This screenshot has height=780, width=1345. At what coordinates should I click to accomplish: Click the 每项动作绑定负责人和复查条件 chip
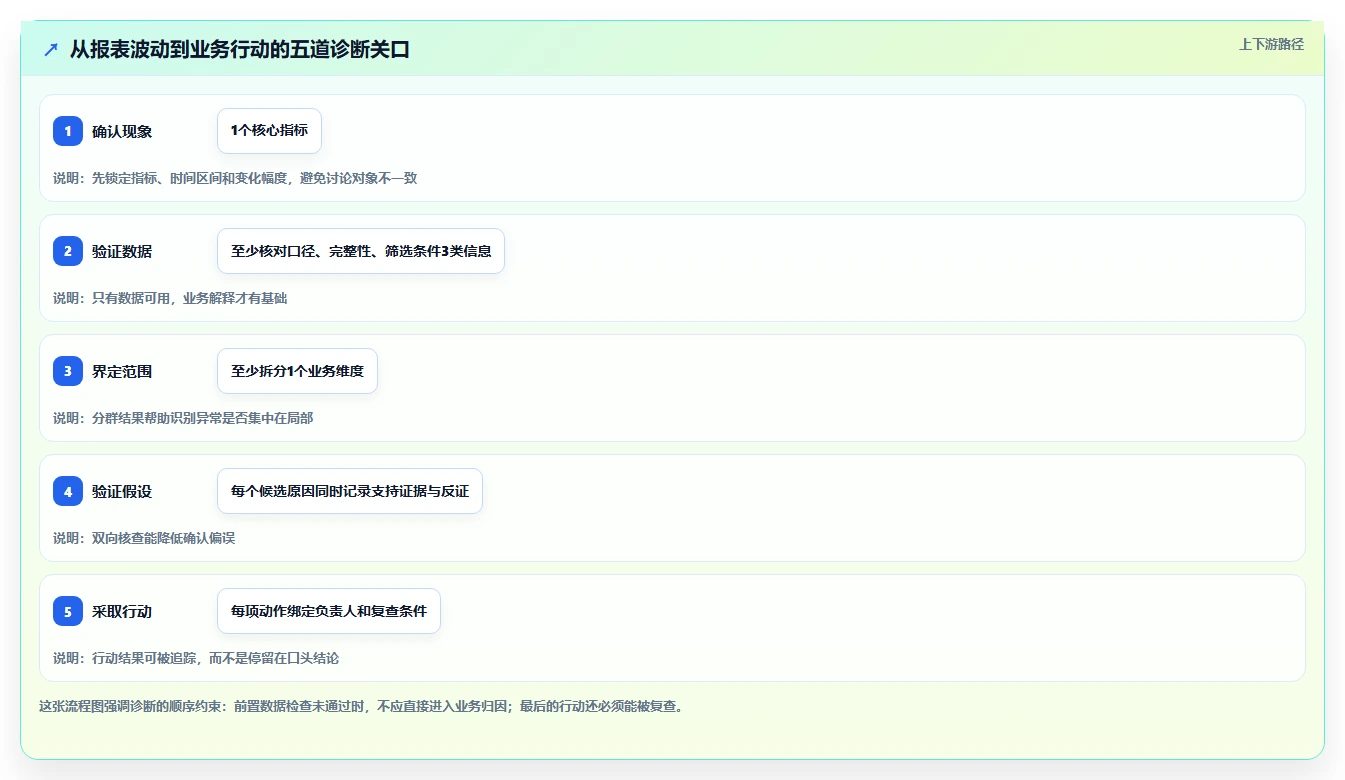[x=329, y=611]
